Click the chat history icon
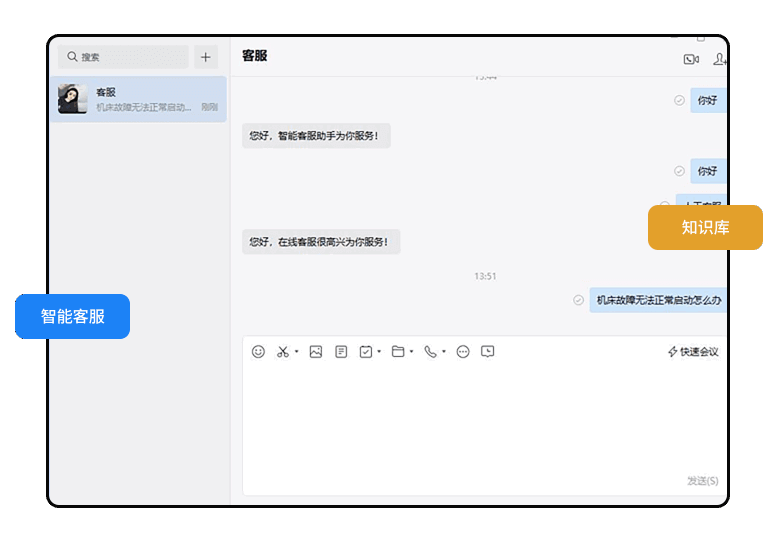This screenshot has height=556, width=776. pyautogui.click(x=488, y=352)
